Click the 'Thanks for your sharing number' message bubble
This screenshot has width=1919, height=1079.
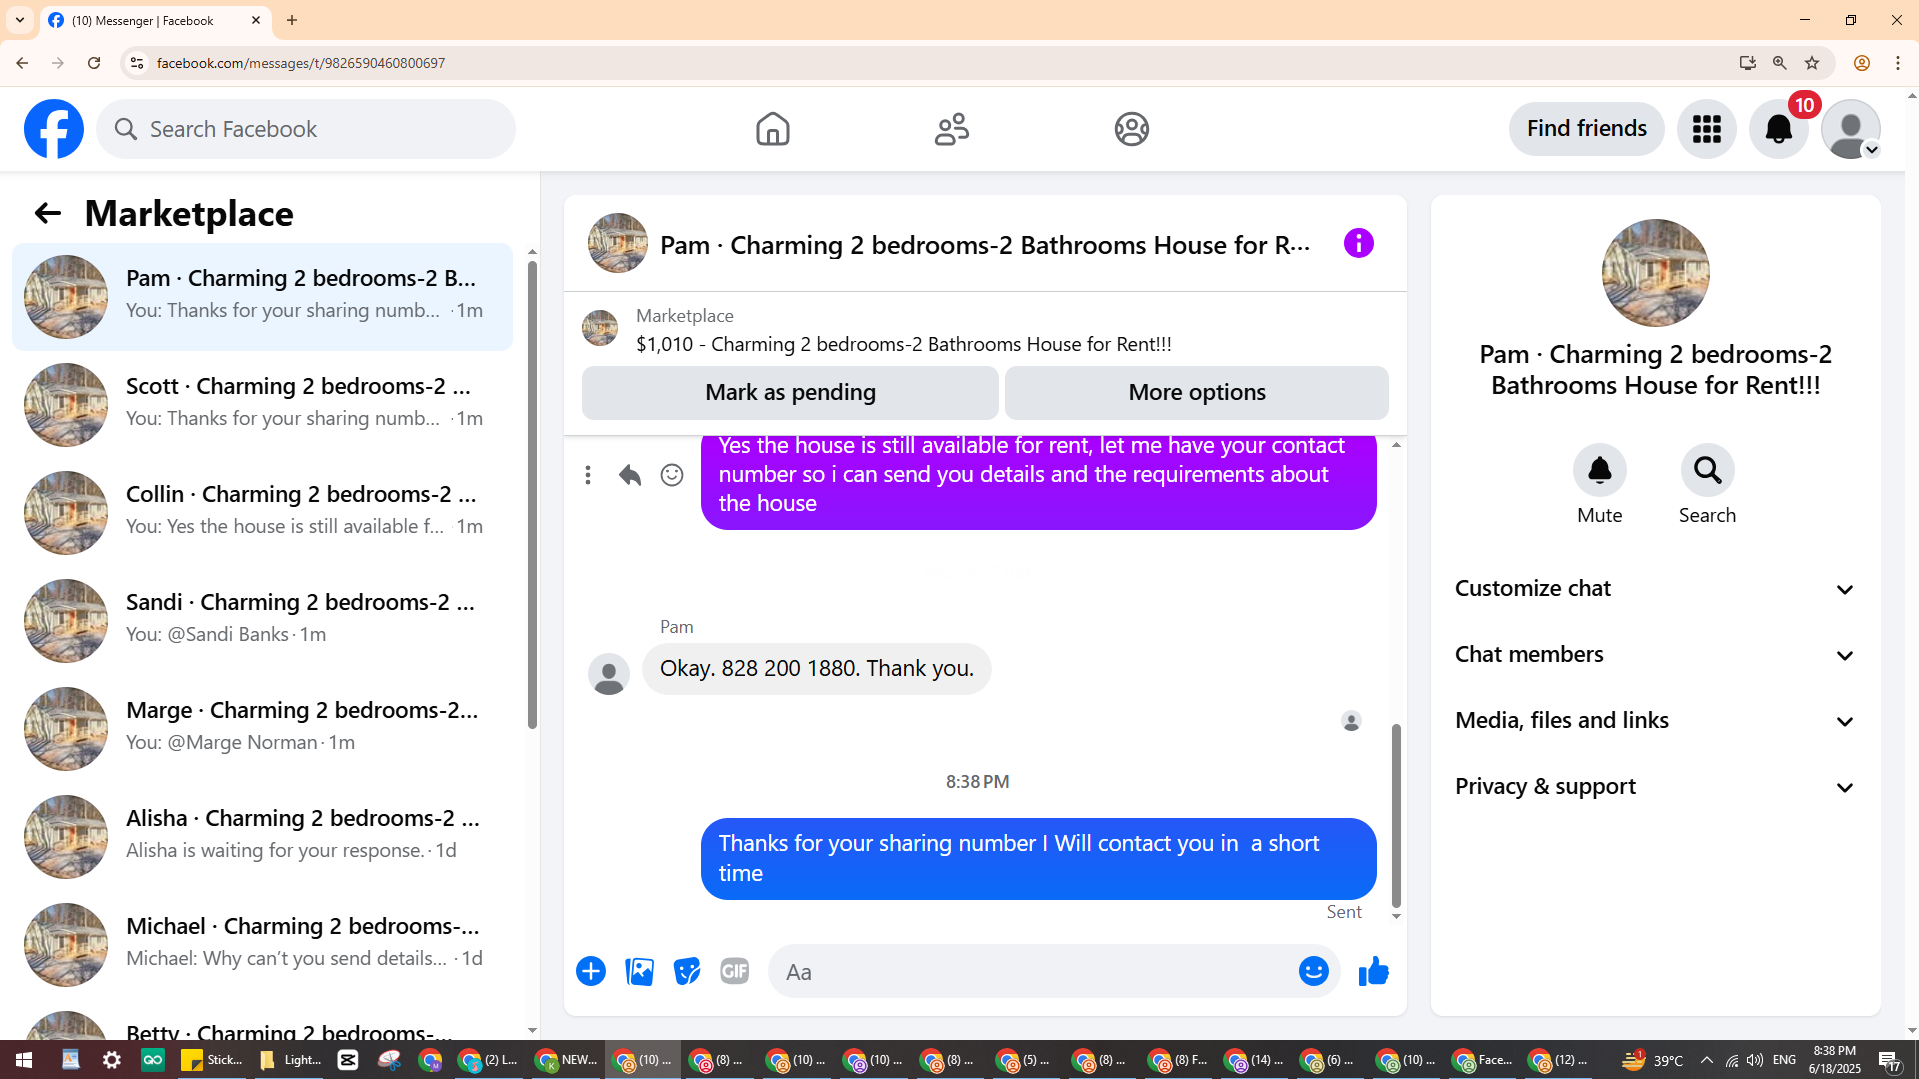pyautogui.click(x=1038, y=859)
